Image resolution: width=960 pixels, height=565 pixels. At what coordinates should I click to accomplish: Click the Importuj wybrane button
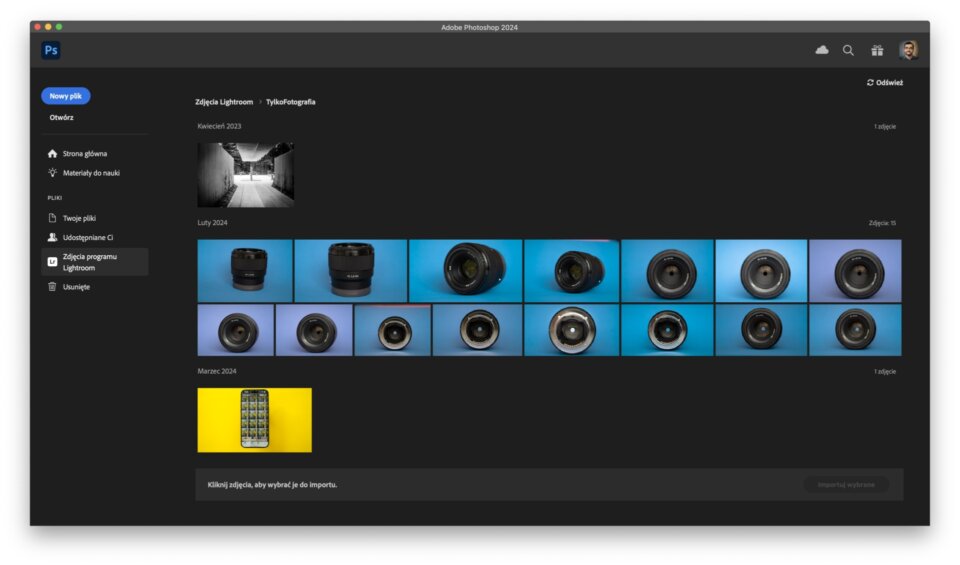pyautogui.click(x=845, y=485)
